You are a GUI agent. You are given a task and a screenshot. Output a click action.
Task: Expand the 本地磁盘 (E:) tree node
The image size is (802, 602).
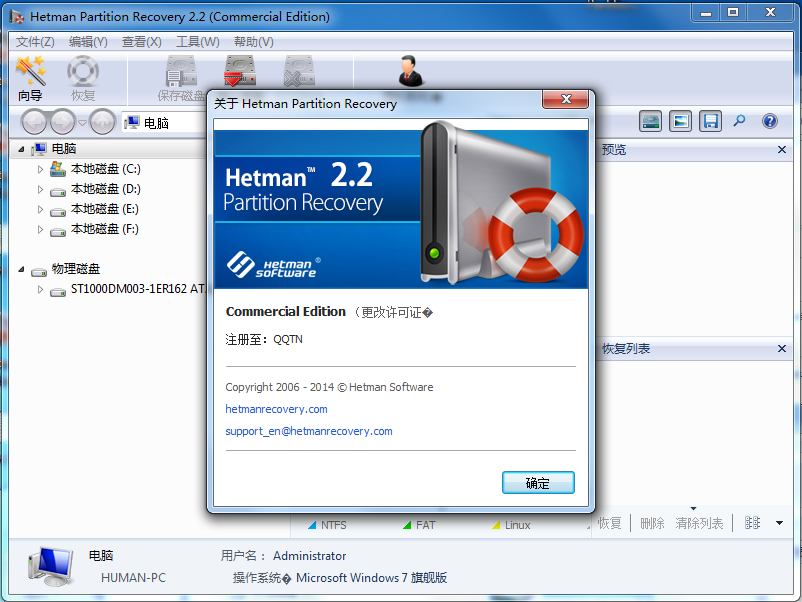click(x=41, y=209)
